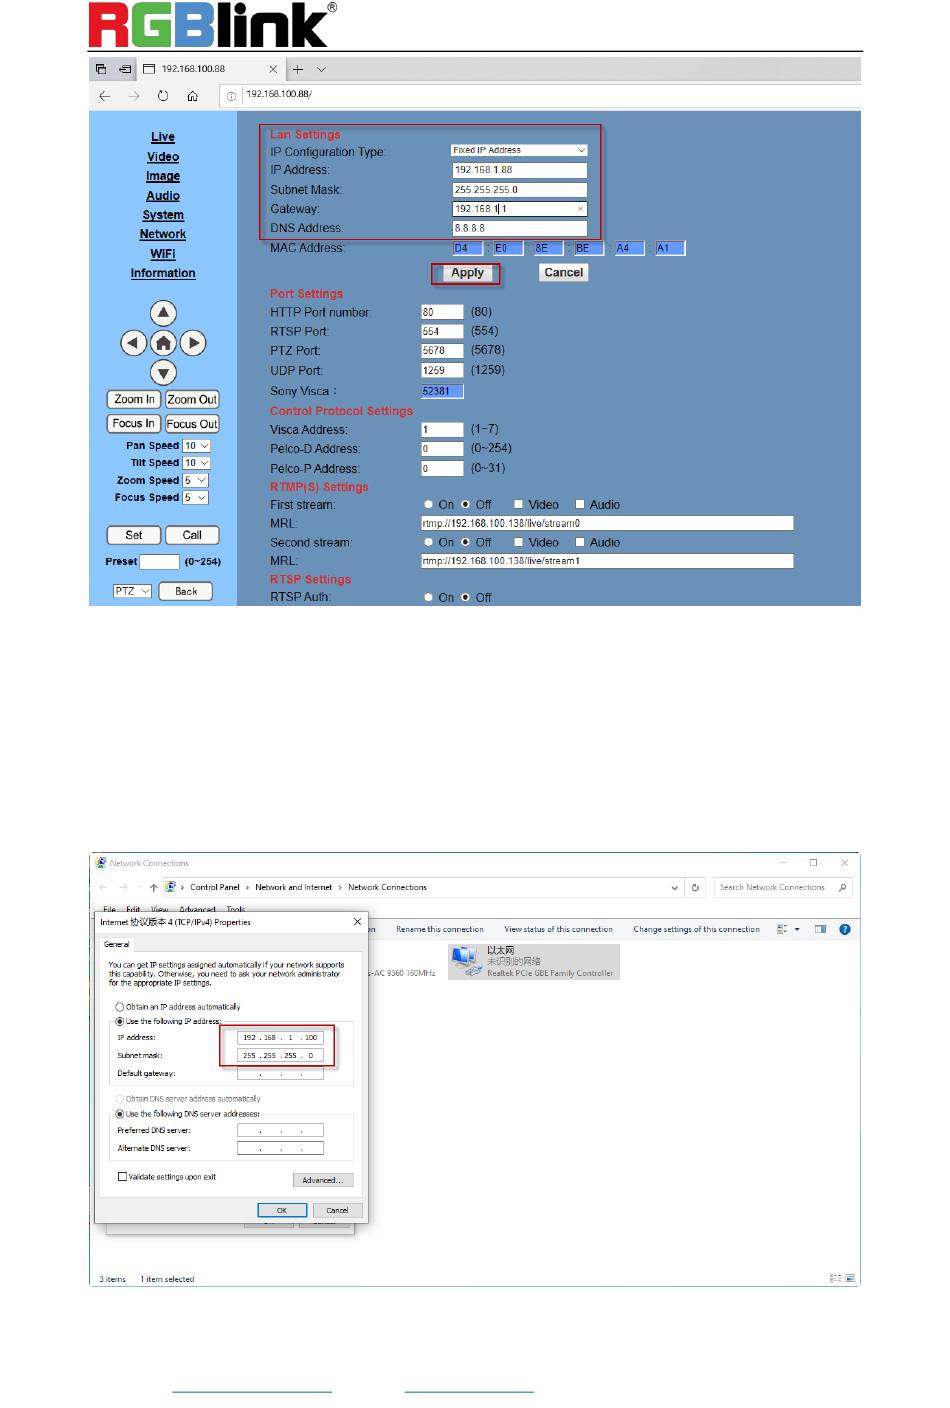Close the 192.168.100.88 browser tab
Viewport: 950px width, 1408px height.
(x=273, y=69)
